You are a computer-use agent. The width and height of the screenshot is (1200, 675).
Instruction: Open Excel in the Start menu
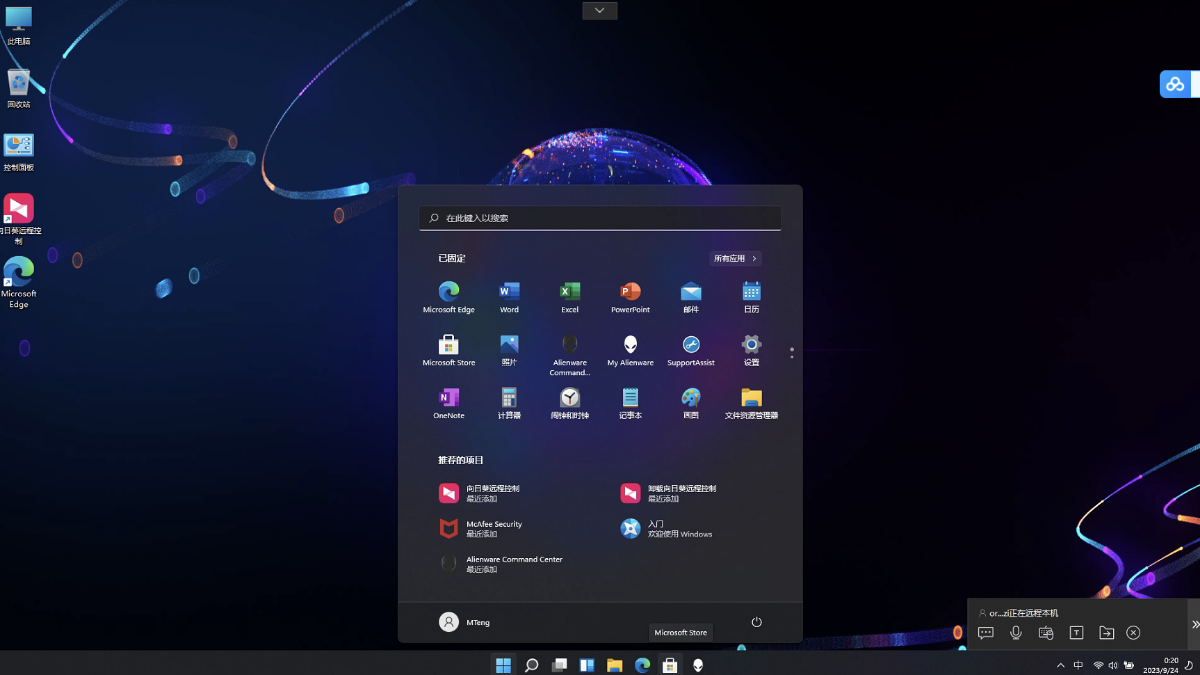click(x=570, y=296)
